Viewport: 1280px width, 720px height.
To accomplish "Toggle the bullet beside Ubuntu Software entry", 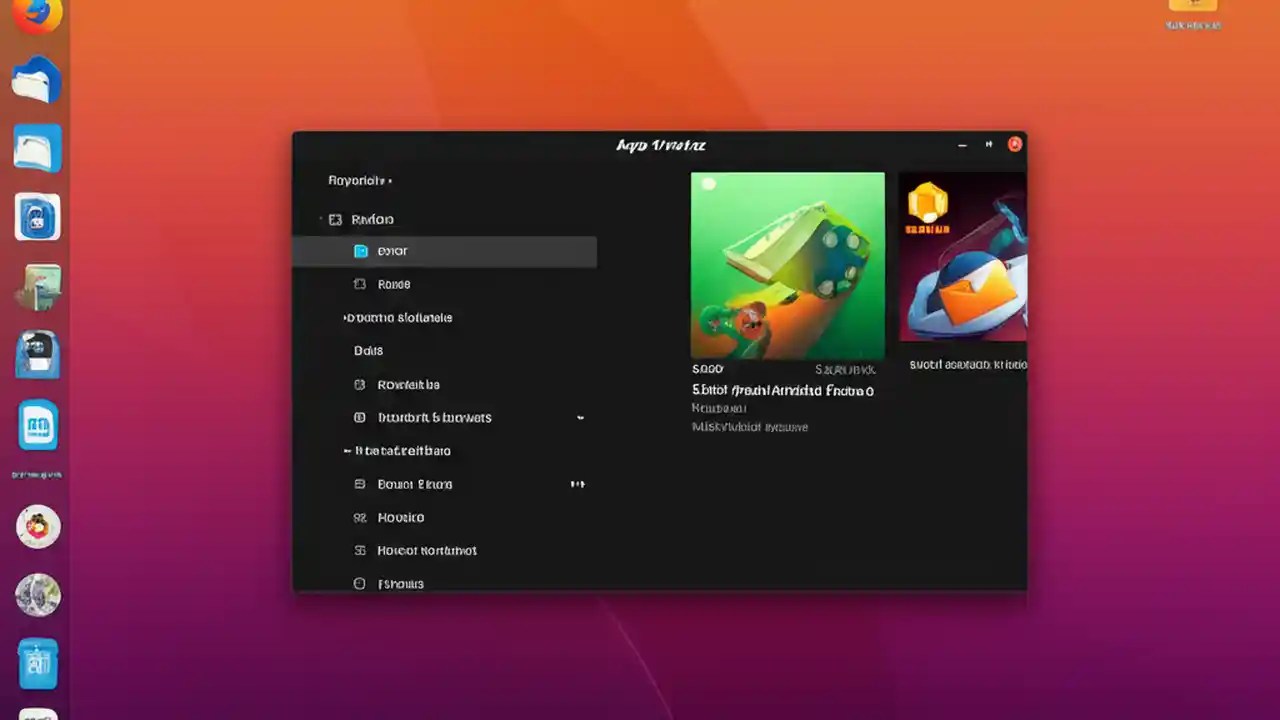I will pyautogui.click(x=344, y=317).
